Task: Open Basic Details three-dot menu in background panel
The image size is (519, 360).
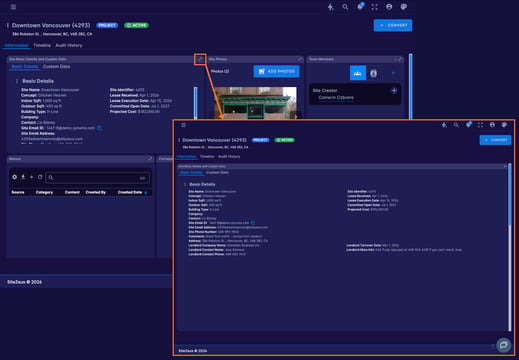Action: point(17,81)
